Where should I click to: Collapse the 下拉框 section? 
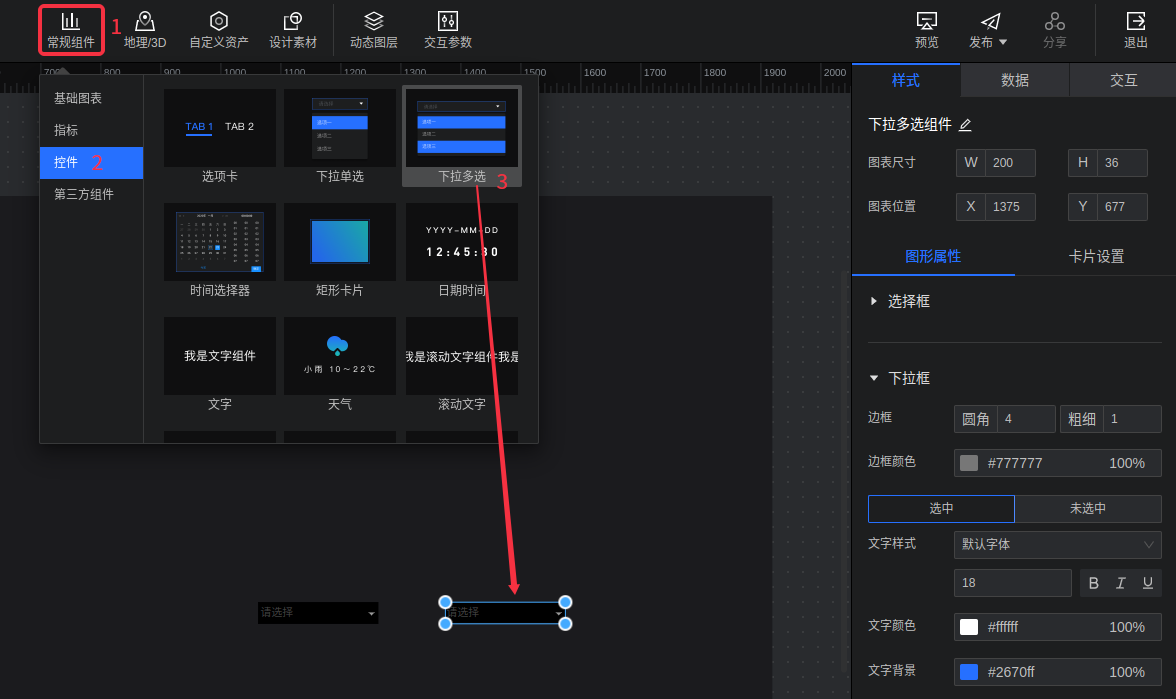tap(874, 378)
